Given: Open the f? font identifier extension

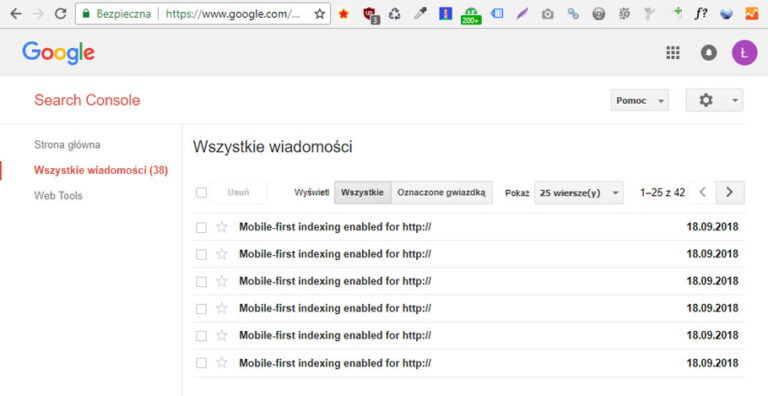Looking at the screenshot, I should pyautogui.click(x=701, y=14).
